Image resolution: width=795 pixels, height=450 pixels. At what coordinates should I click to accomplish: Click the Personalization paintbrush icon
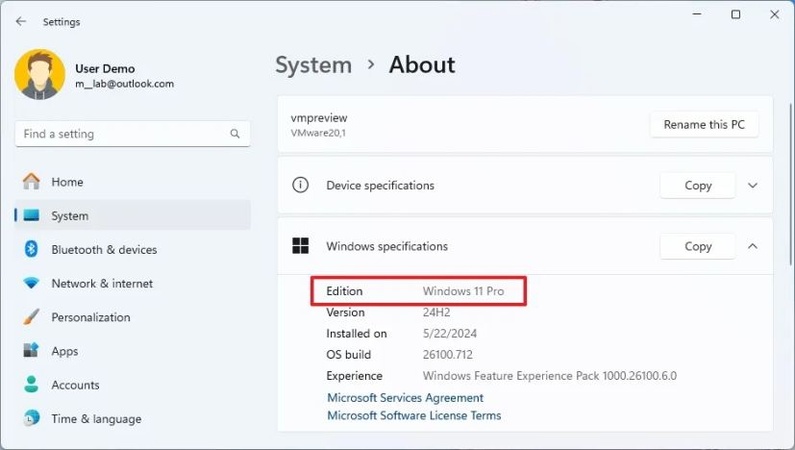[31, 317]
